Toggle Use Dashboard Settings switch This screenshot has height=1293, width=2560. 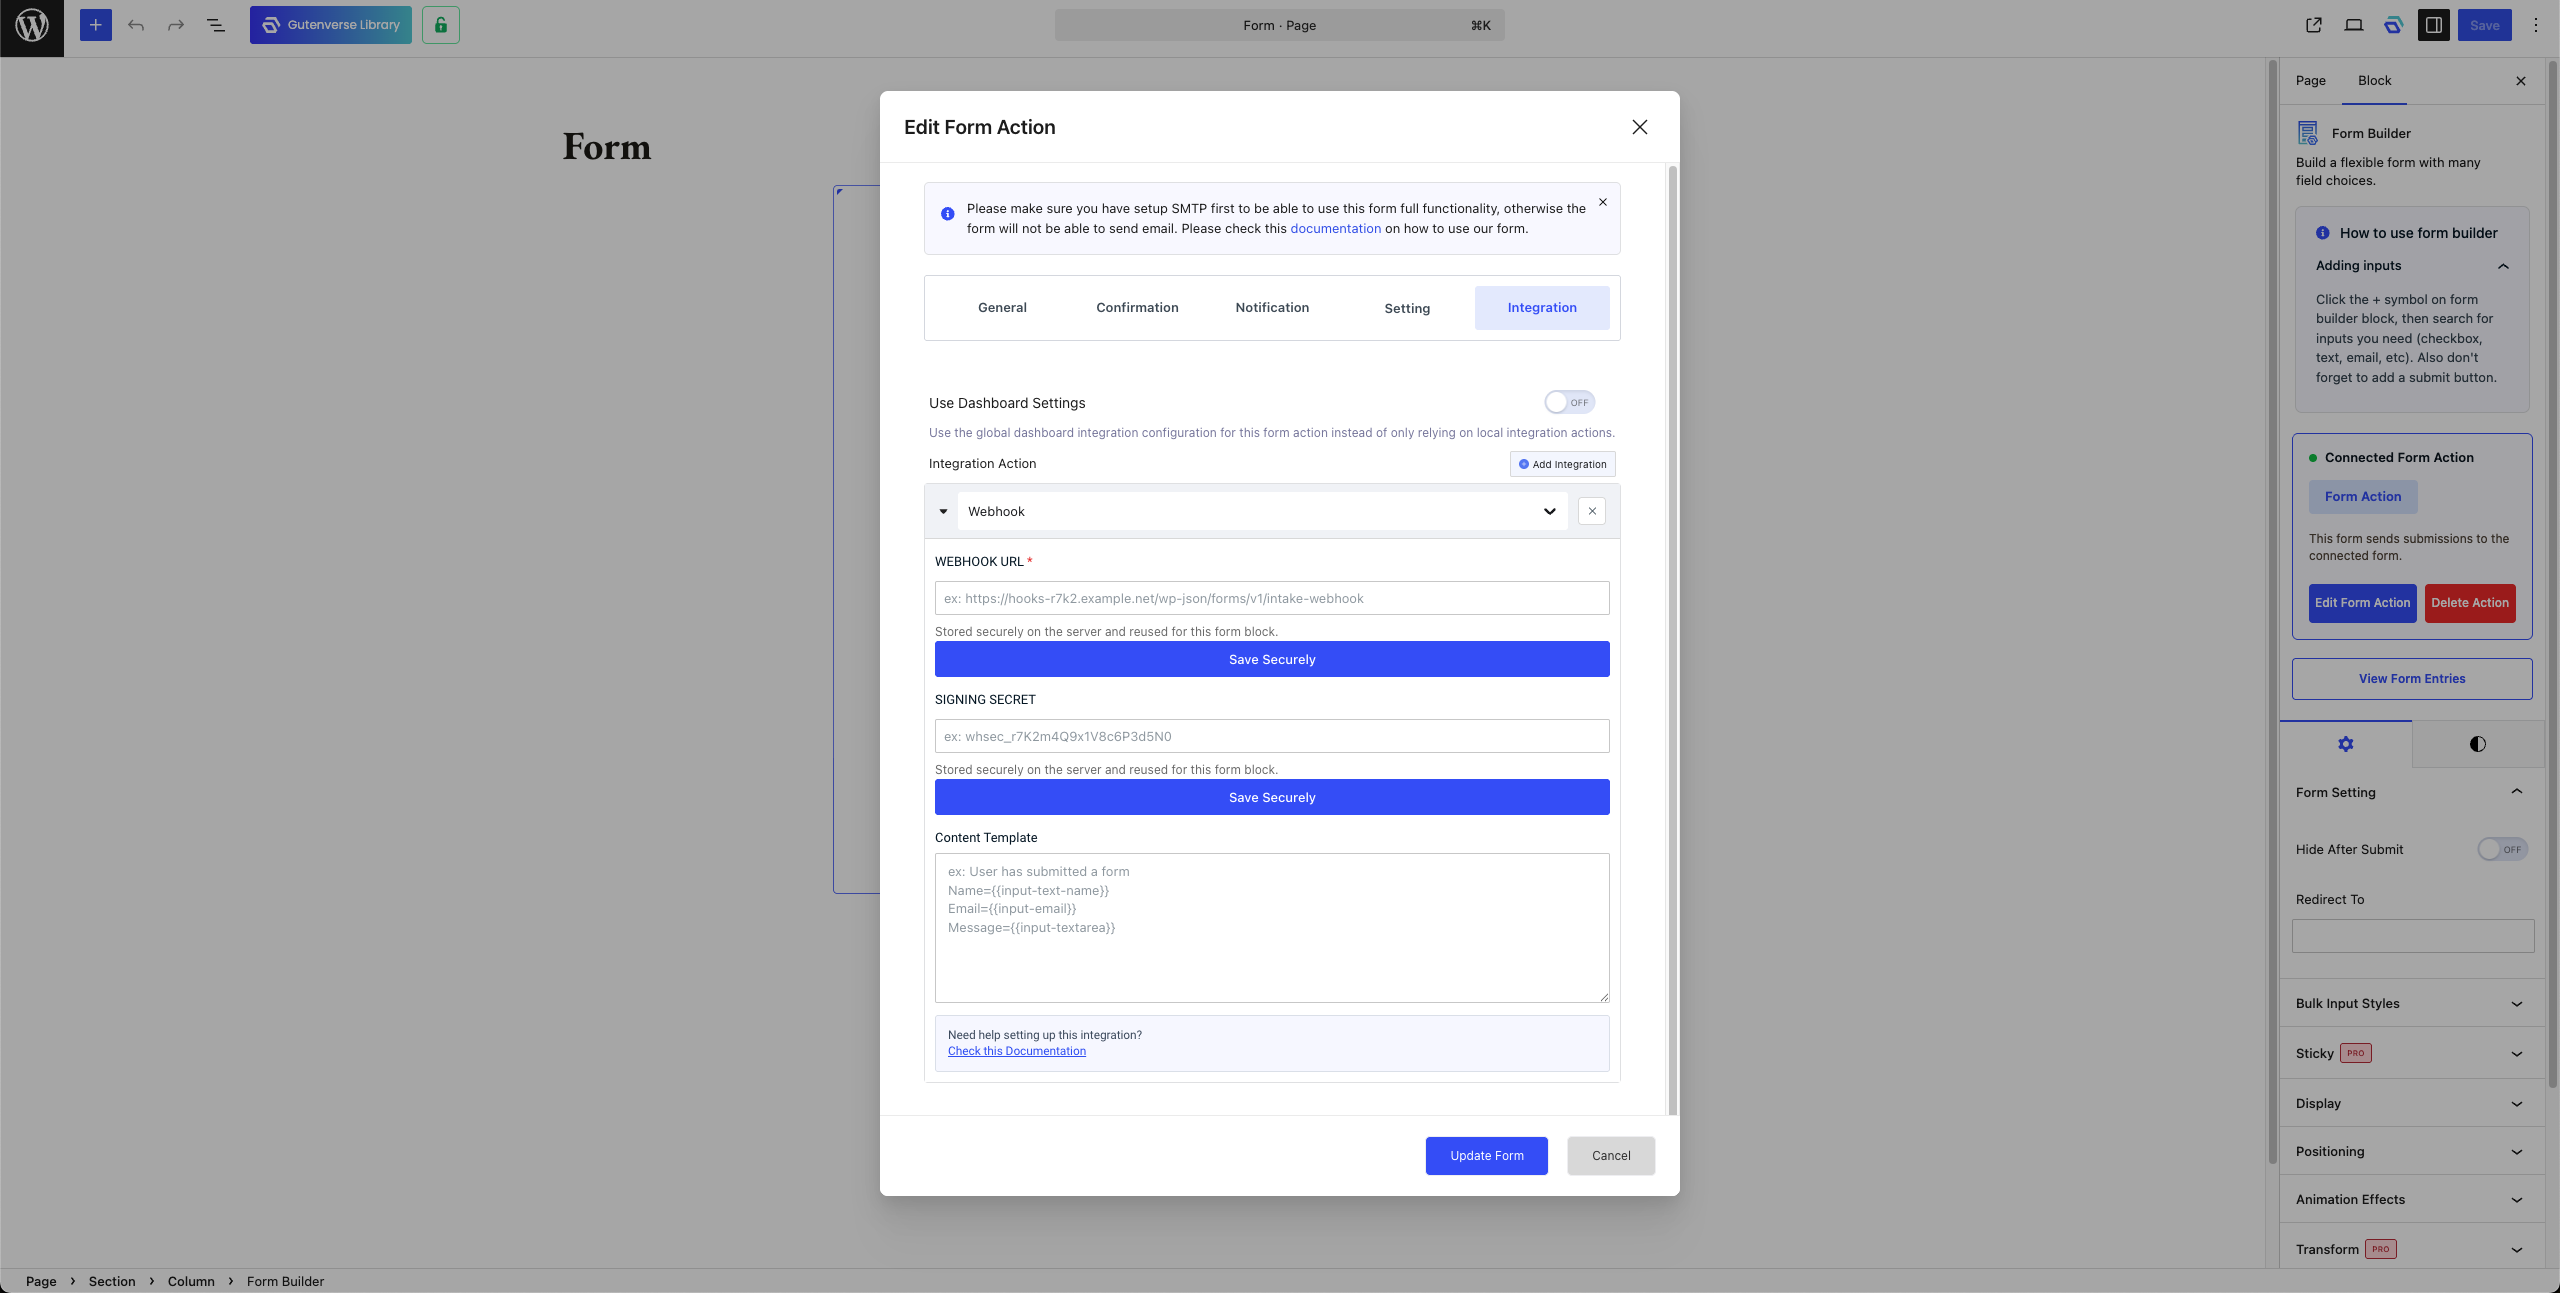1570,402
